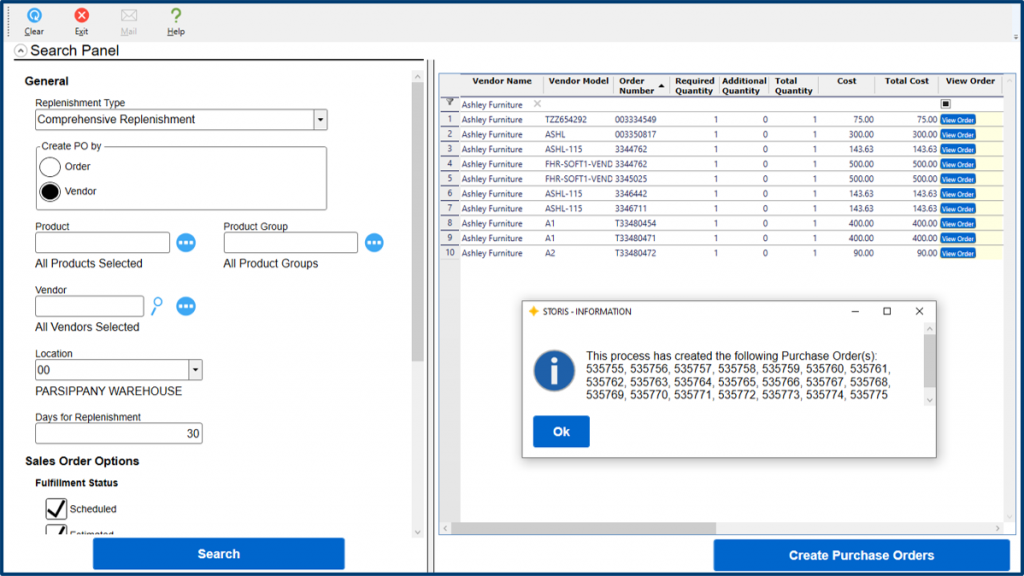Open Vendor selection ellipsis button
The height and width of the screenshot is (576, 1024).
pos(186,306)
